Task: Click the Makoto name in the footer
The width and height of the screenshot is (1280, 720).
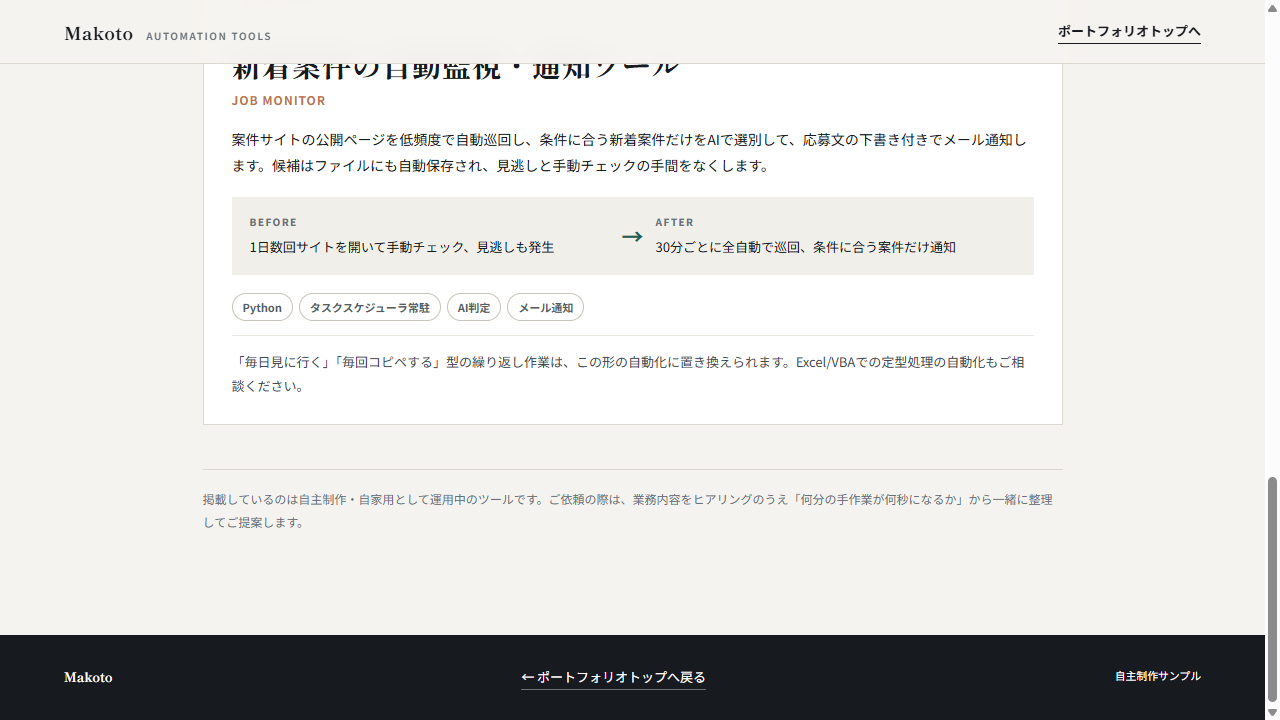Action: click(88, 677)
